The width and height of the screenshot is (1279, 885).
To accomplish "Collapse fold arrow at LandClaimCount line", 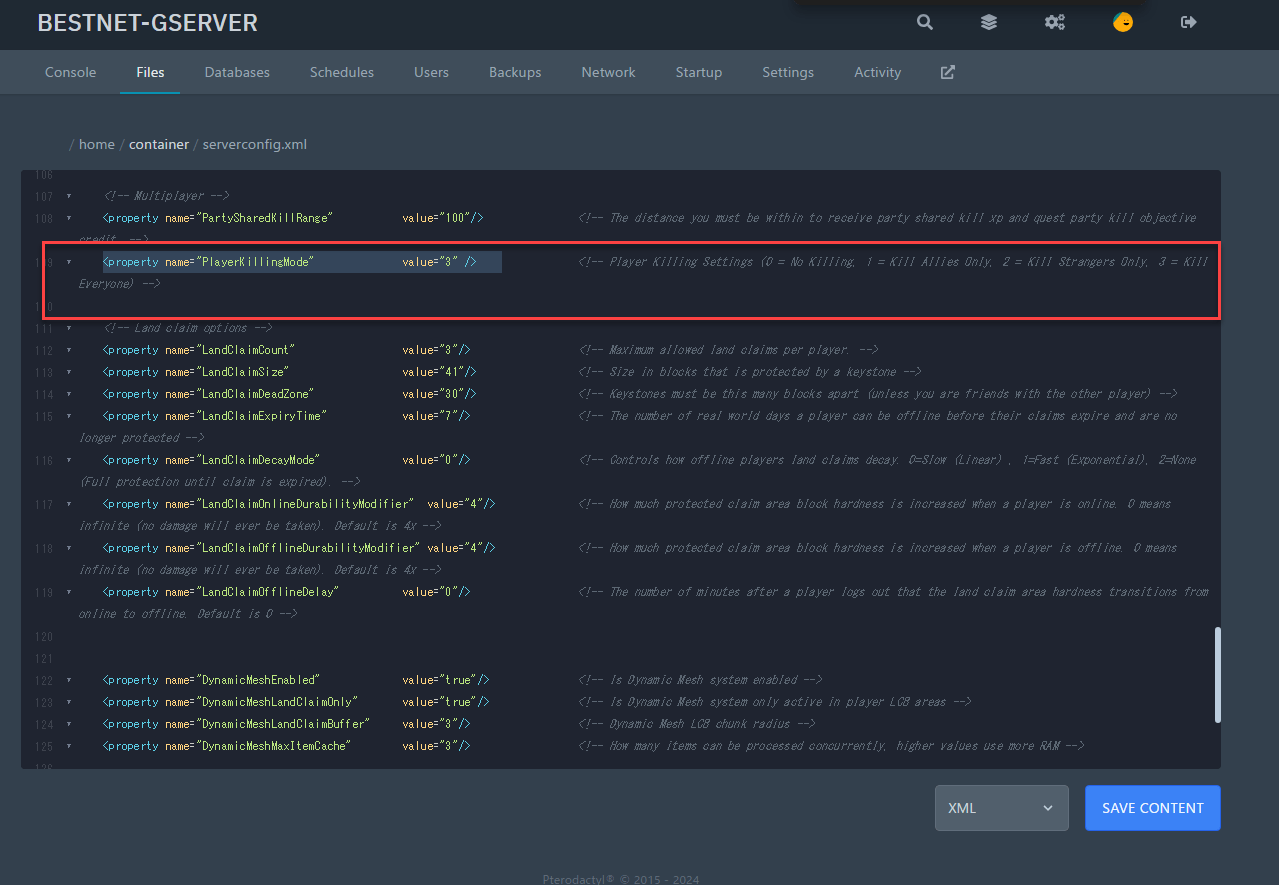I will [x=69, y=350].
